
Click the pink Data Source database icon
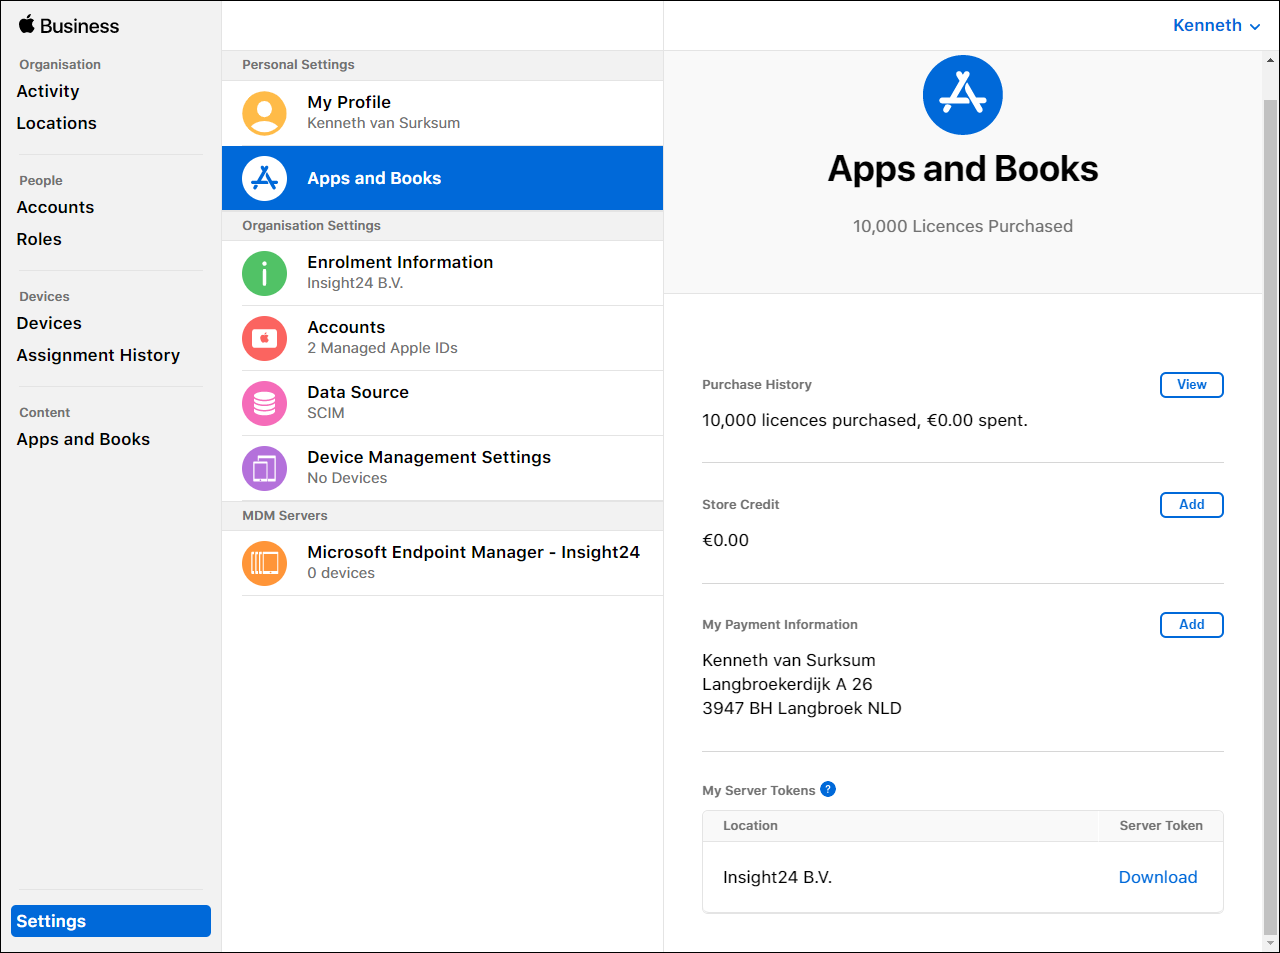coord(264,403)
